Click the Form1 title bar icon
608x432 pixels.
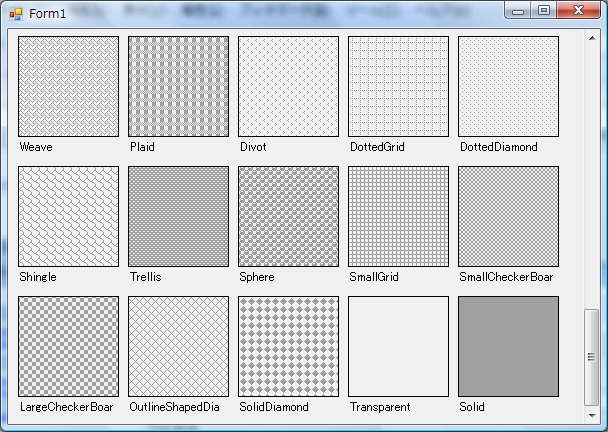tap(16, 13)
